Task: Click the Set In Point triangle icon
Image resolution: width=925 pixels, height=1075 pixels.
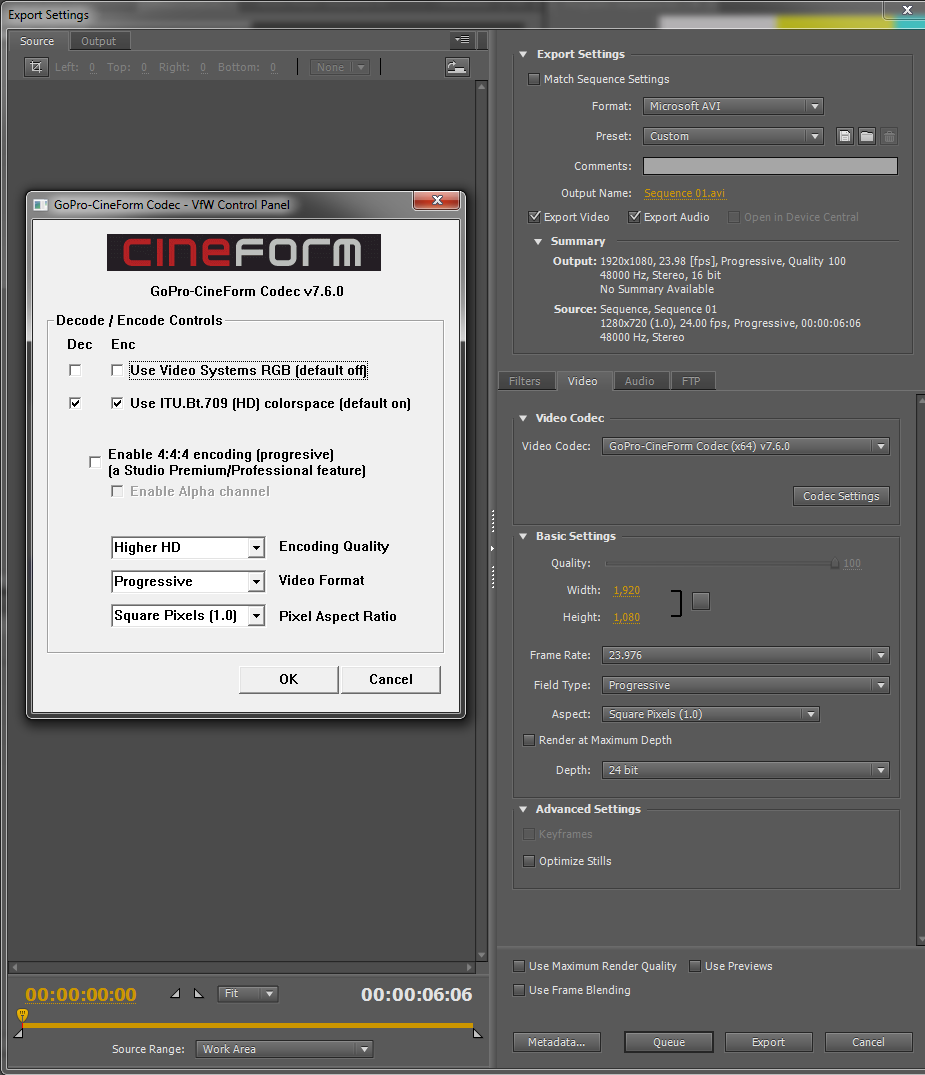Action: coord(176,994)
